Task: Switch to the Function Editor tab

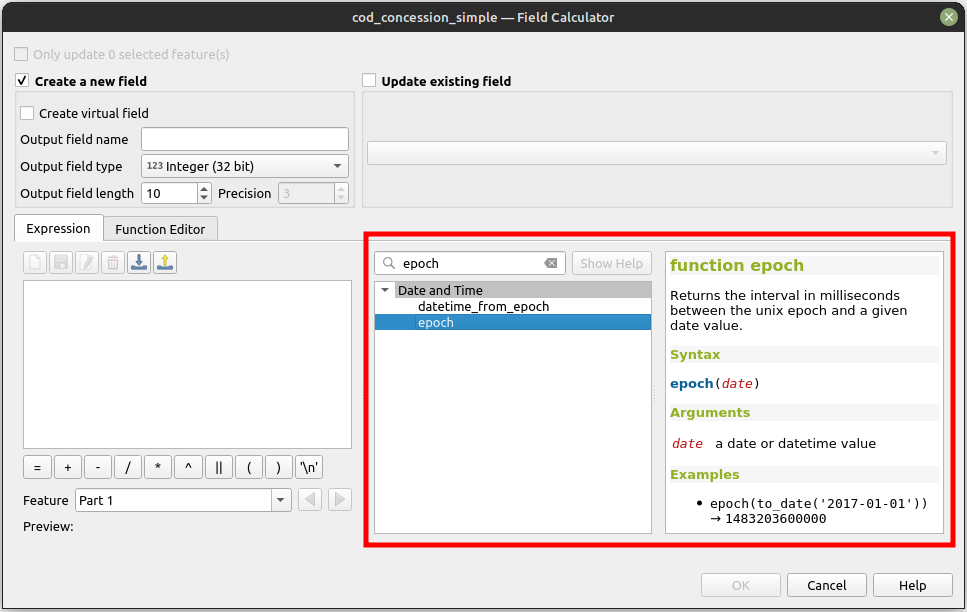Action: click(160, 229)
